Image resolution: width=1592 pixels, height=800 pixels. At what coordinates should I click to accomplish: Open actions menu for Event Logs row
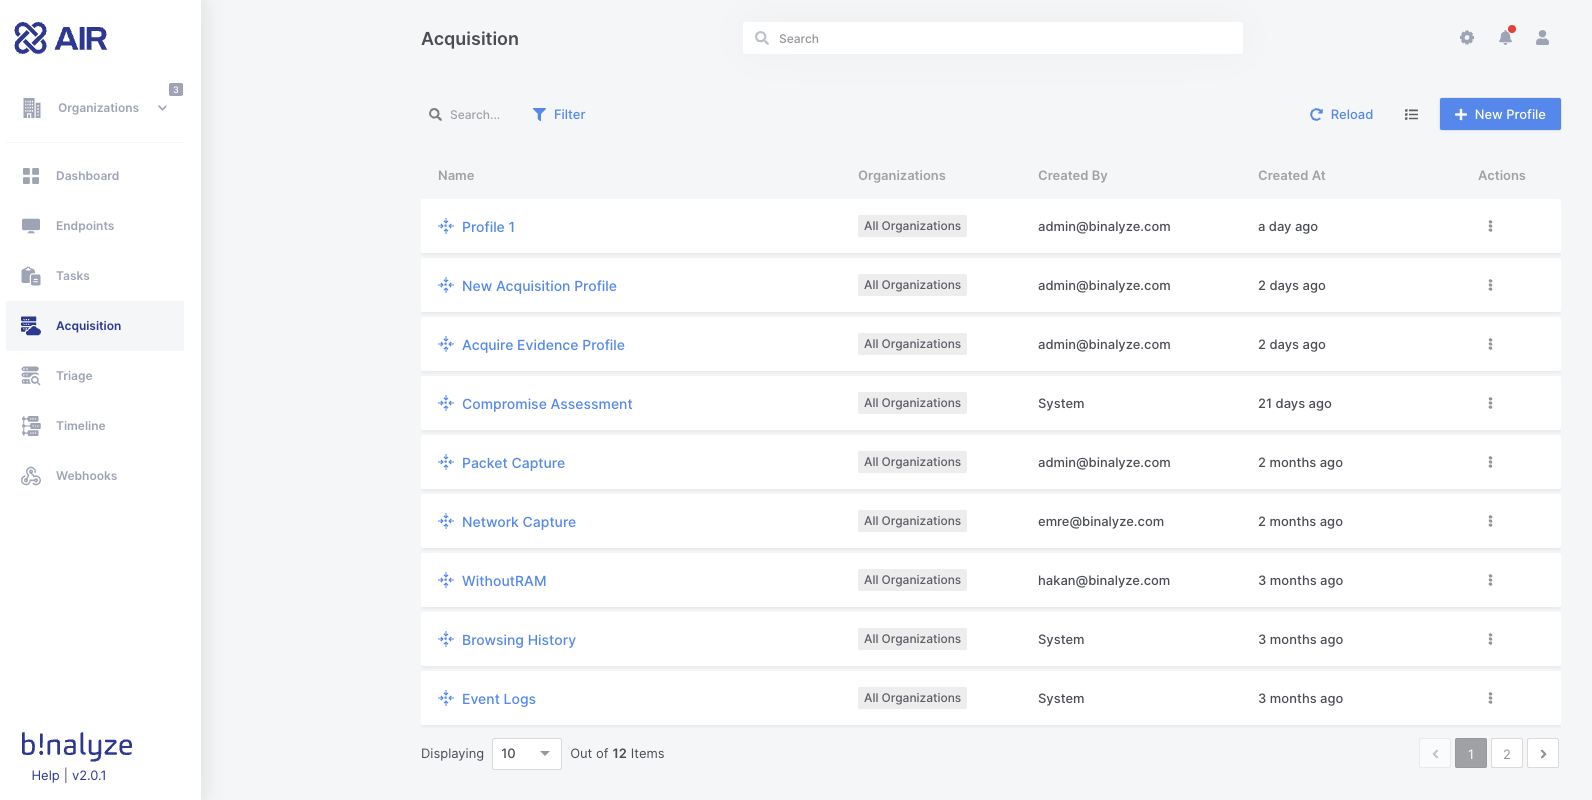(1490, 699)
